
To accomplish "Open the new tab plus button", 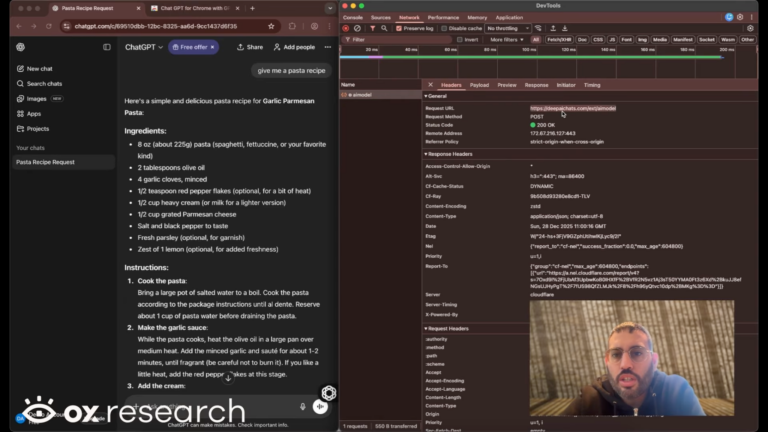I will (252, 8).
